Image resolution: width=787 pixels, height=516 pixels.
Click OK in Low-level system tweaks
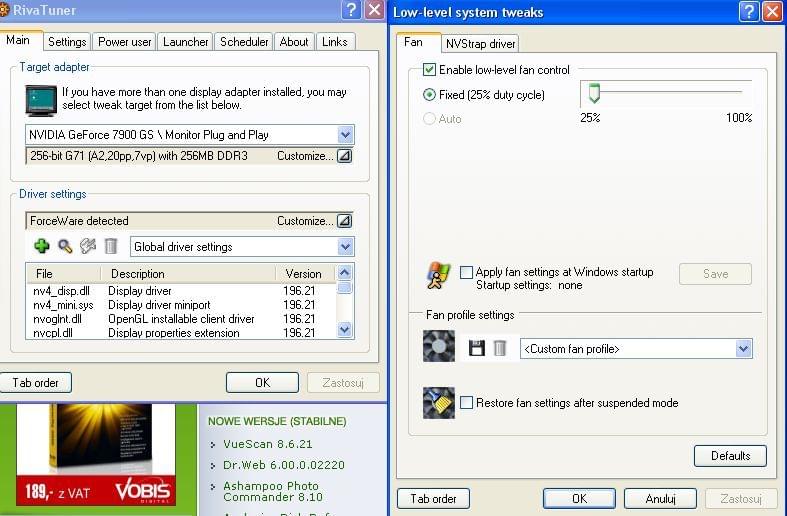[579, 498]
